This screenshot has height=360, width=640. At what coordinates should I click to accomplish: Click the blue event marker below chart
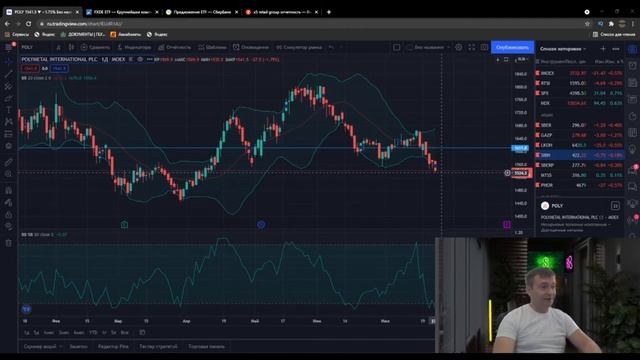point(261,224)
